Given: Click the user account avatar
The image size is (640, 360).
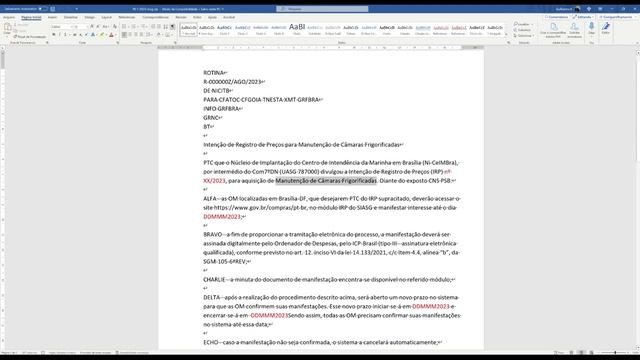Looking at the screenshot, I should click(x=577, y=9).
